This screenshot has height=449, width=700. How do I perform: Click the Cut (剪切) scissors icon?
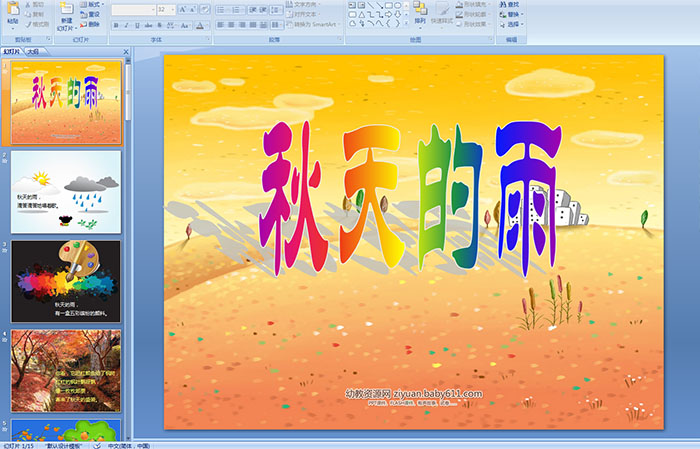29,4
